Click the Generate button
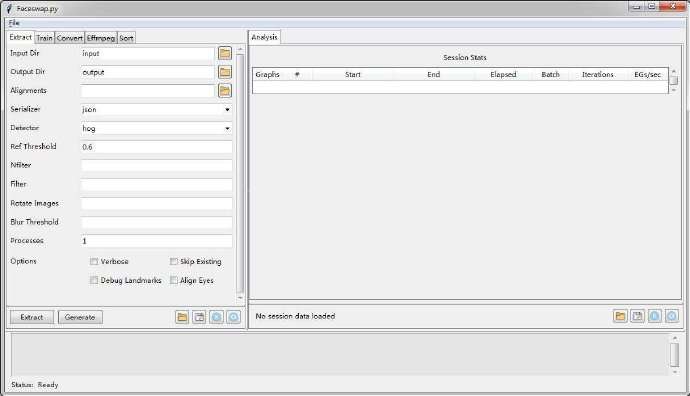The width and height of the screenshot is (690, 396). tap(80, 317)
